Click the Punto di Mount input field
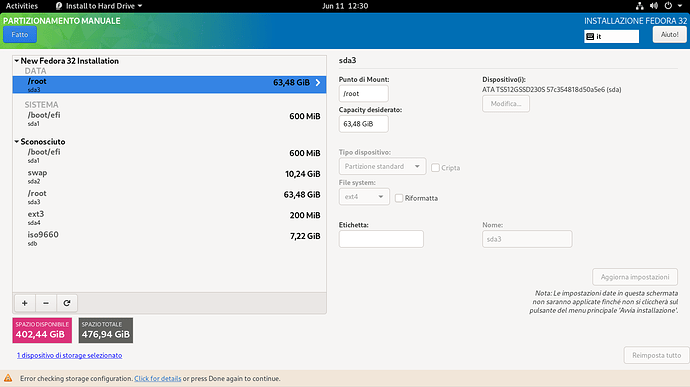Screen dimensions: 690x387 click(363, 93)
